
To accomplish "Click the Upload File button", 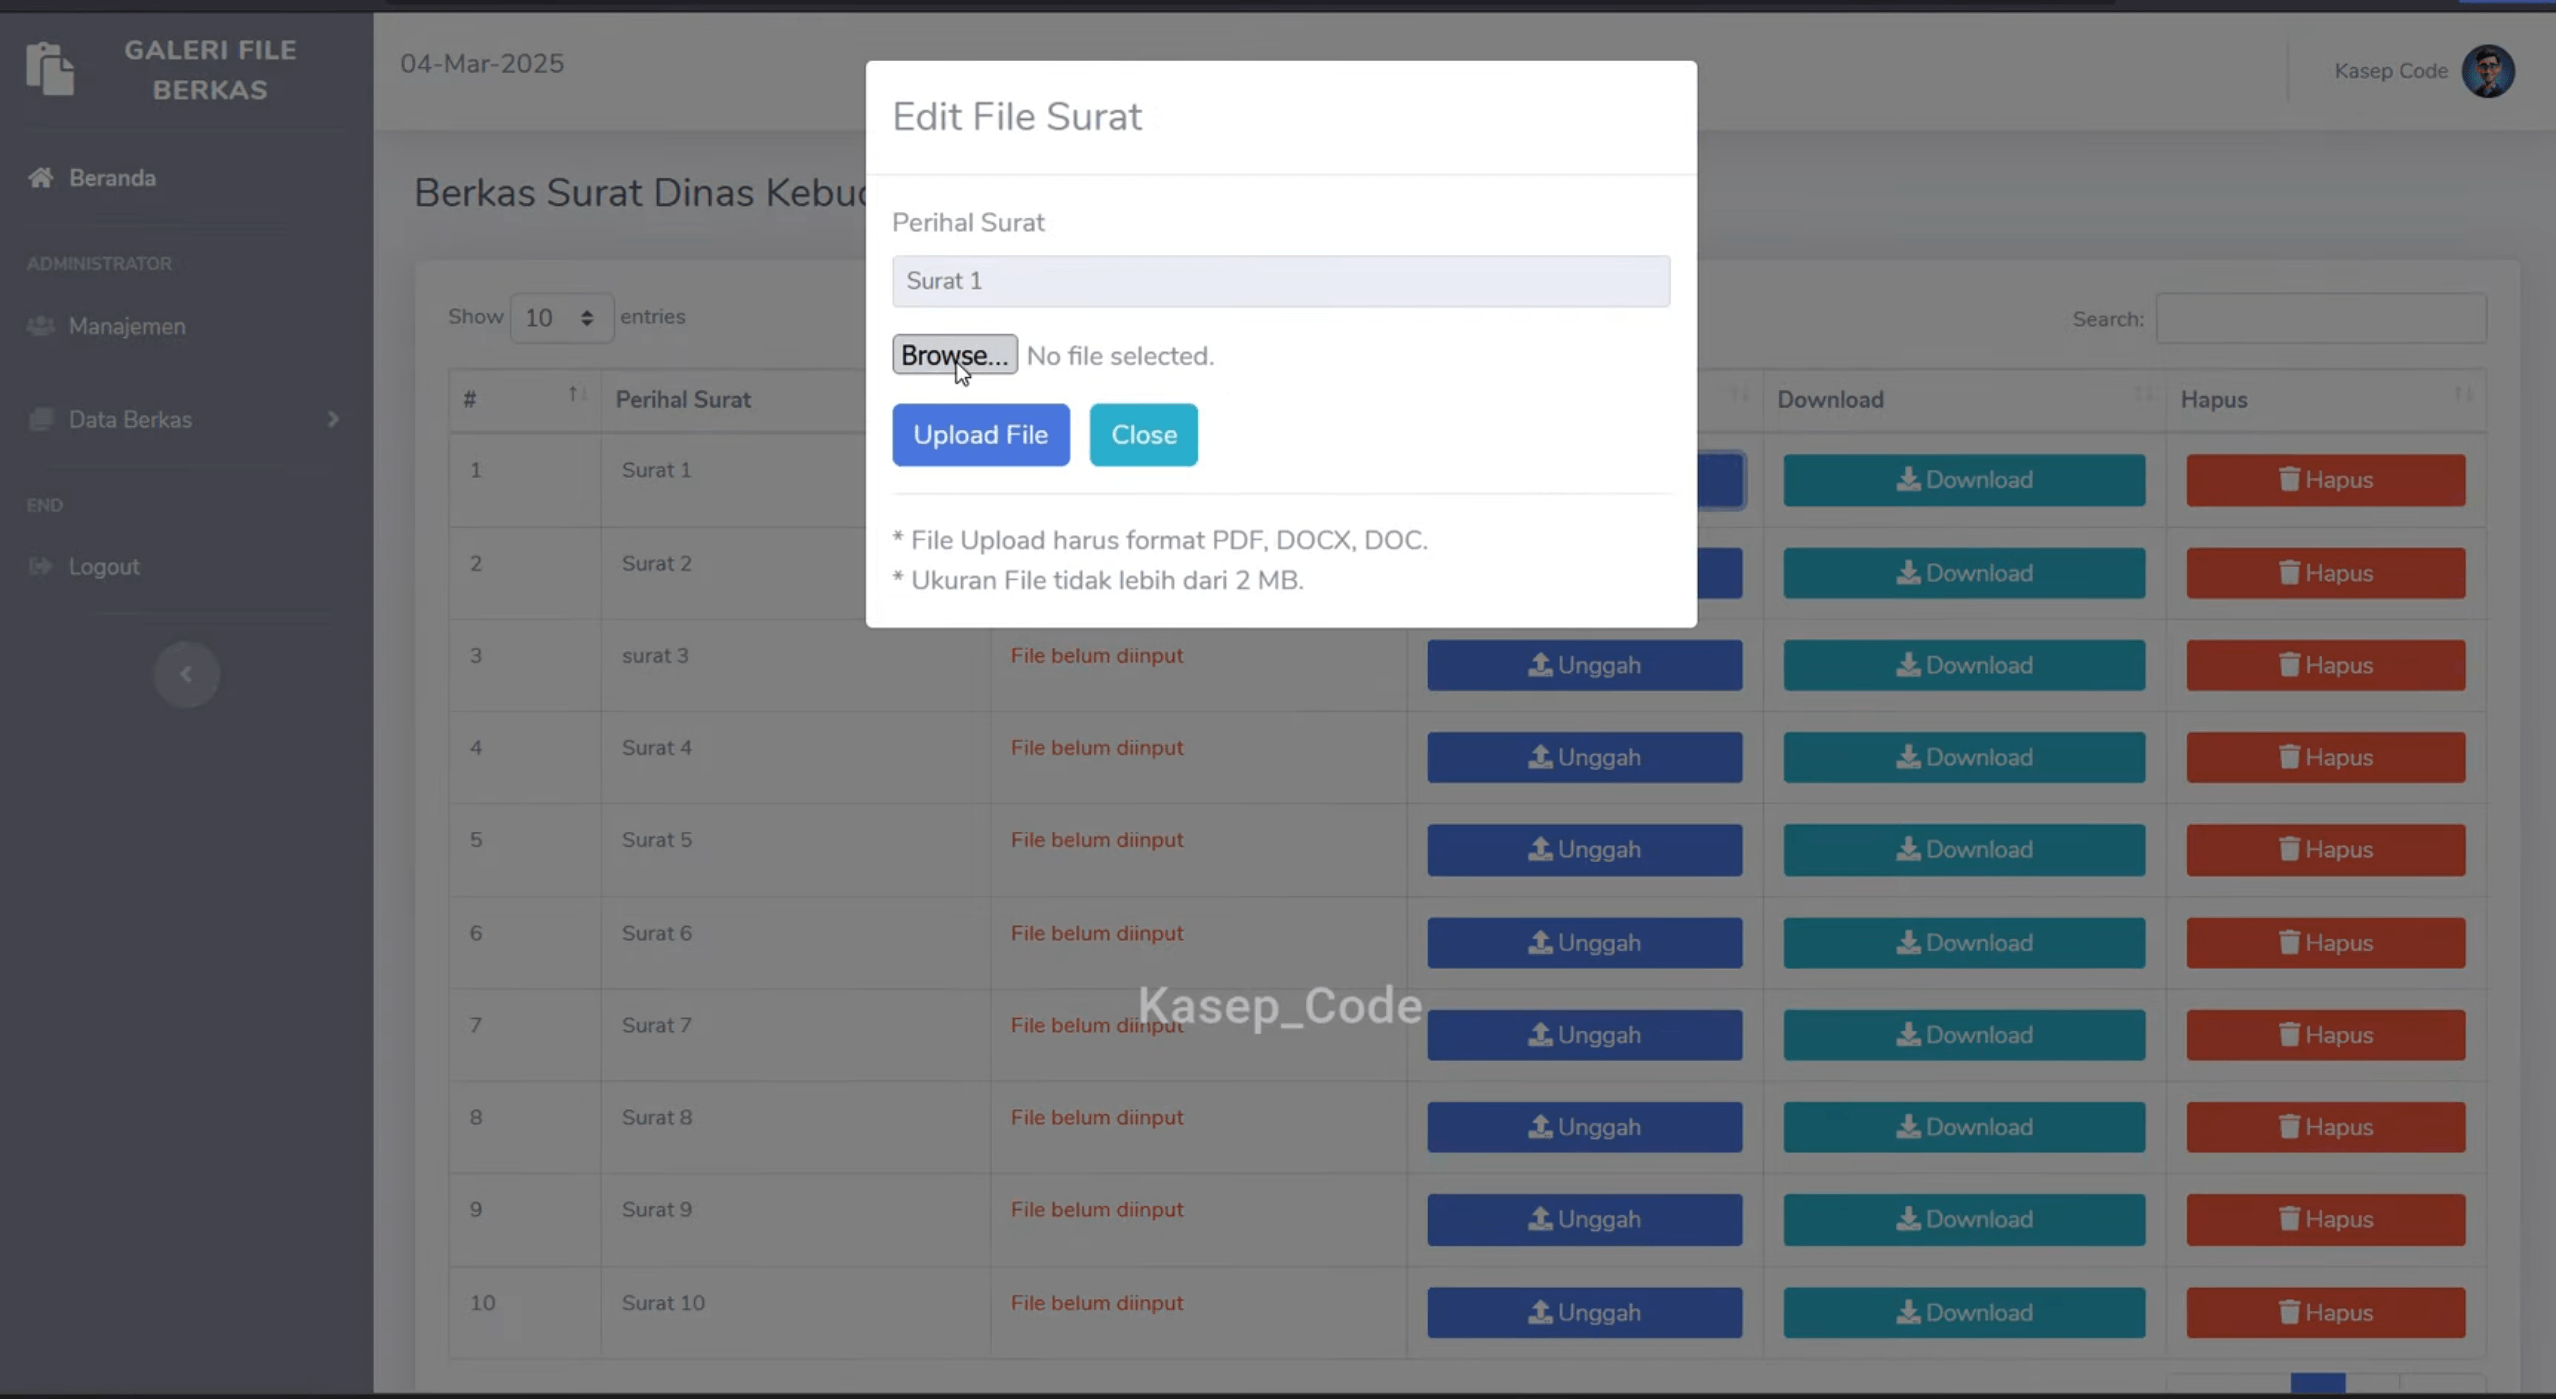I will click(980, 435).
